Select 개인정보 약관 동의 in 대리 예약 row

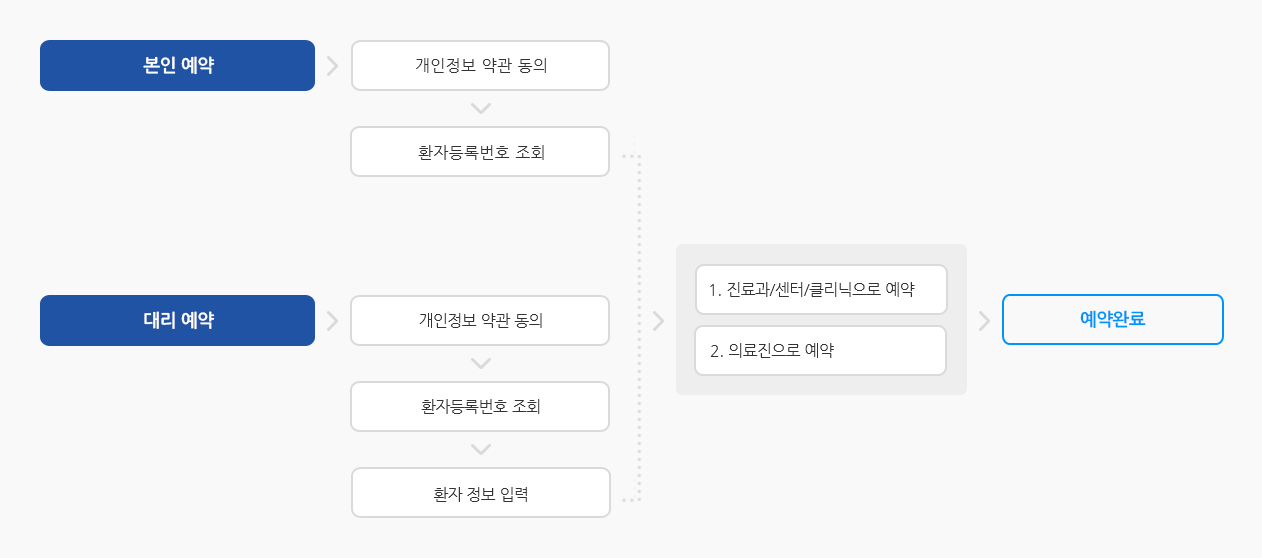[x=480, y=321]
